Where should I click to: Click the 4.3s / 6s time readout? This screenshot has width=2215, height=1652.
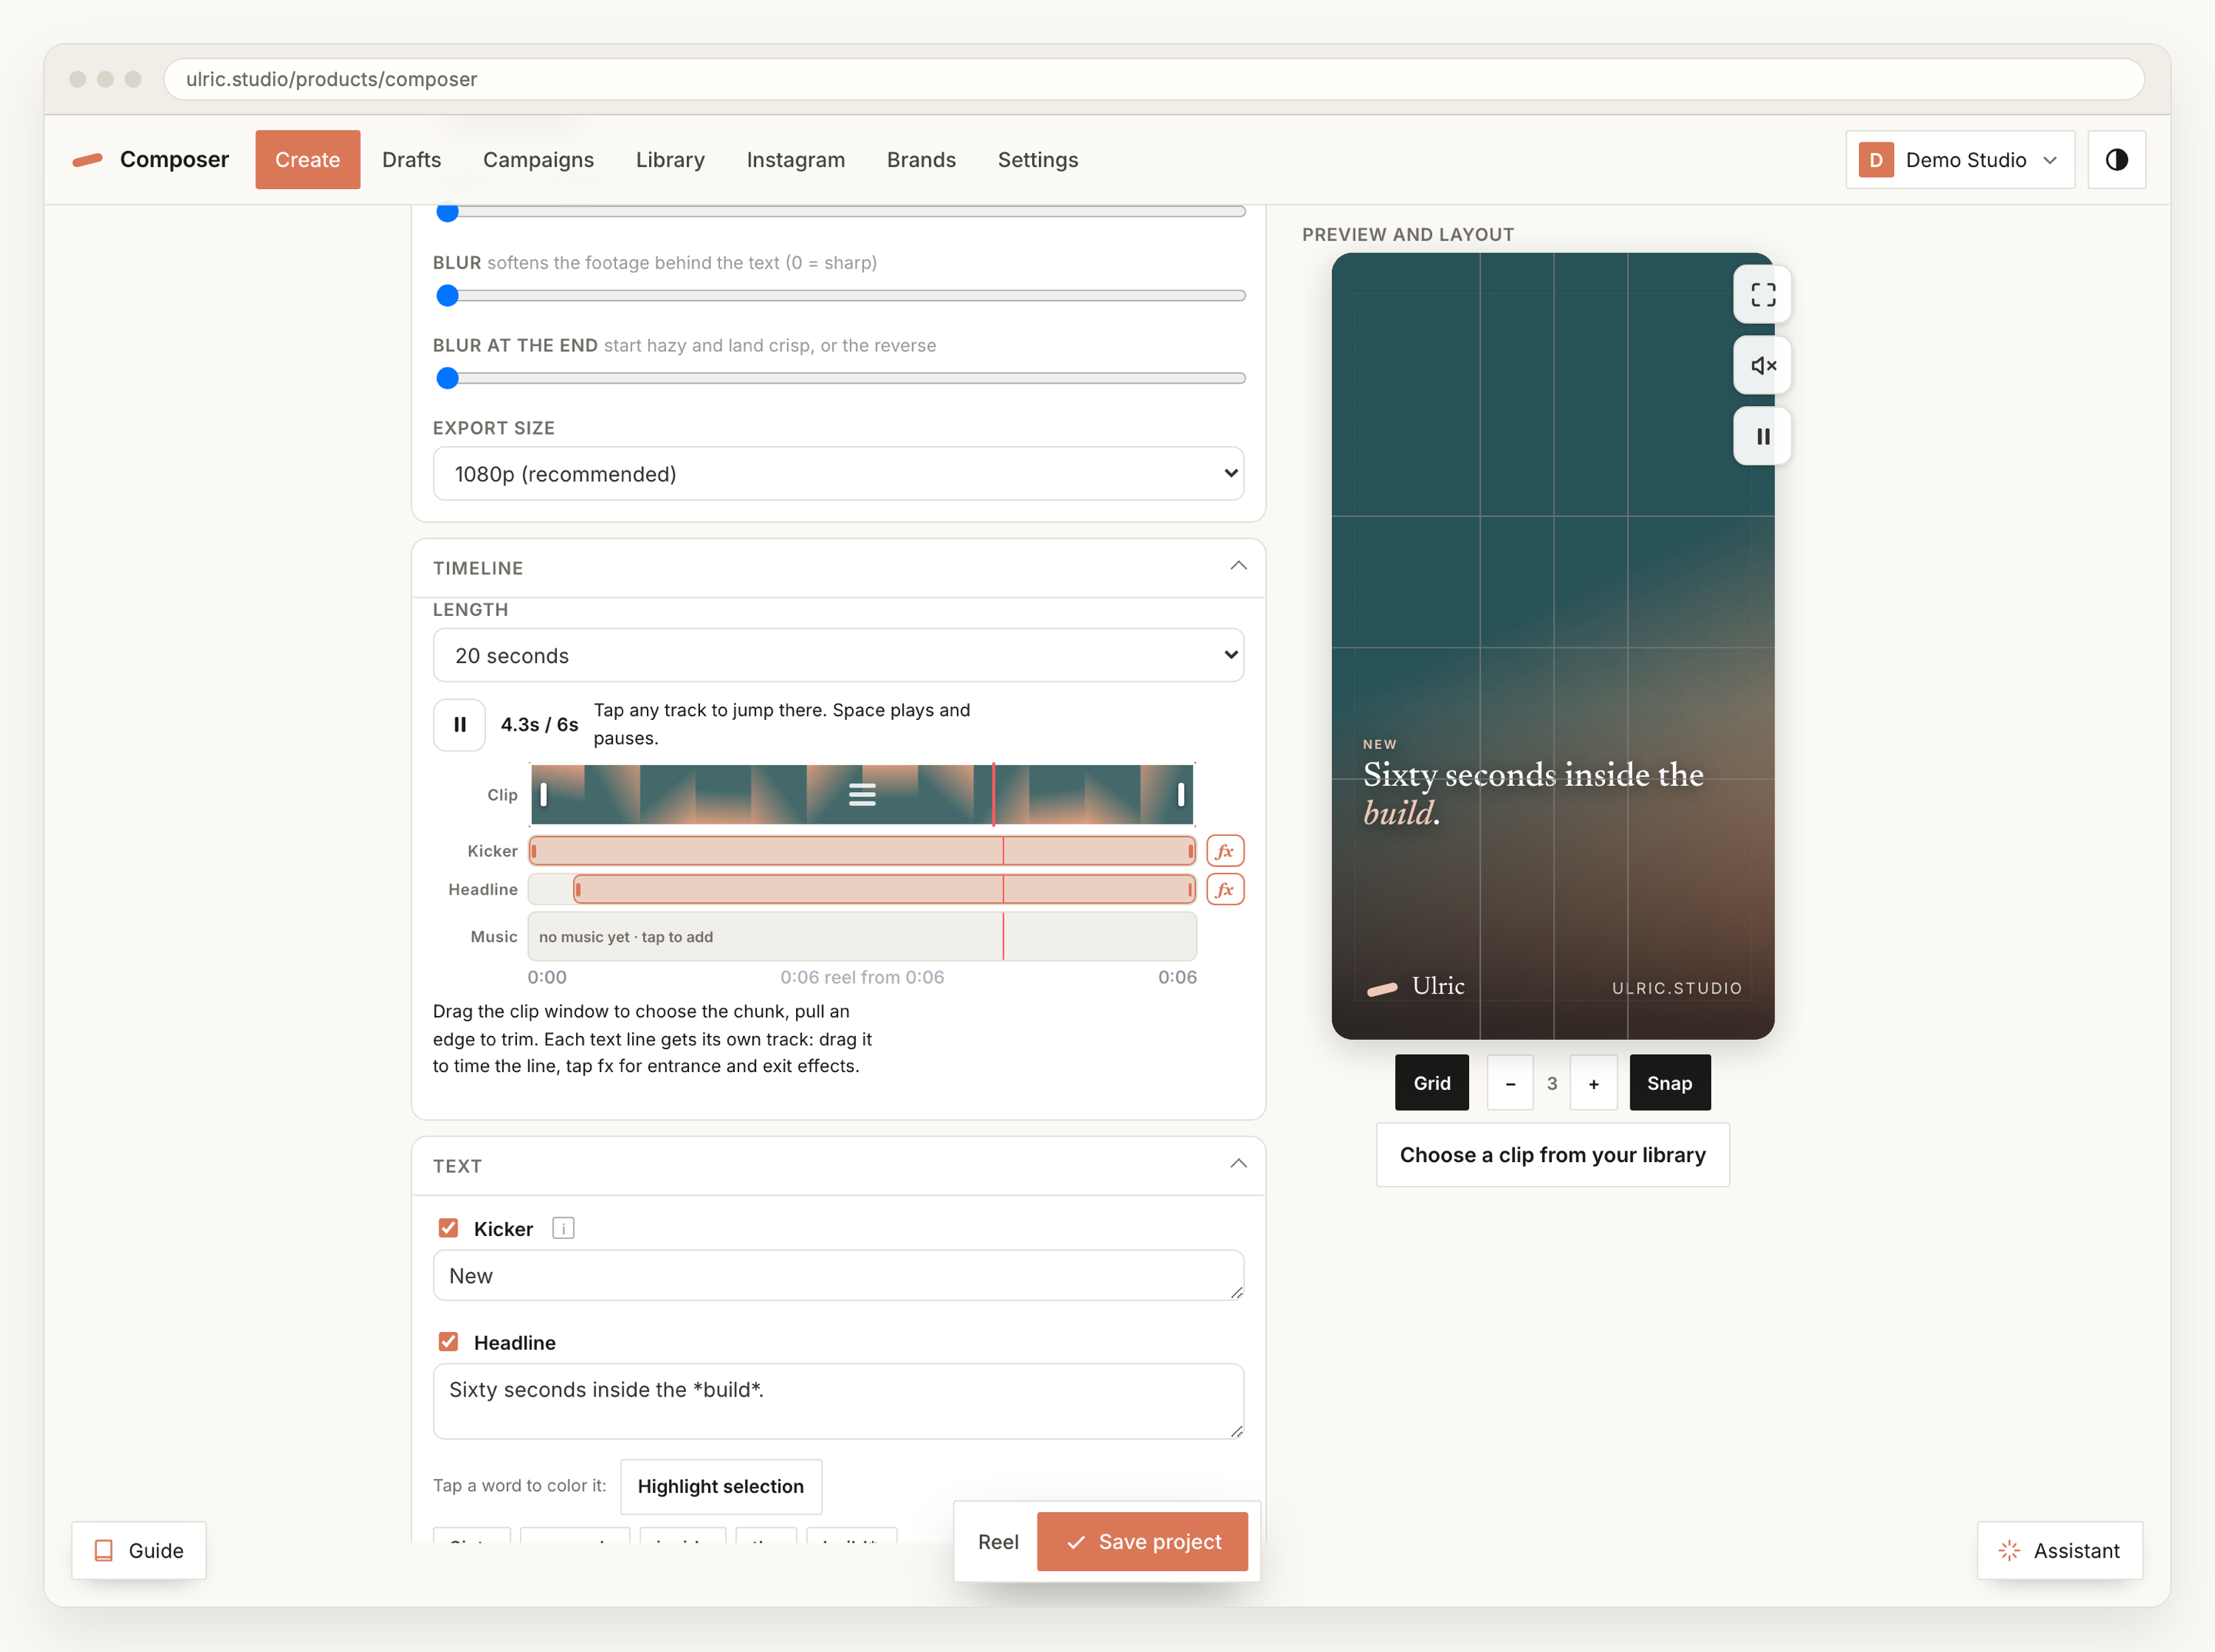tap(539, 724)
